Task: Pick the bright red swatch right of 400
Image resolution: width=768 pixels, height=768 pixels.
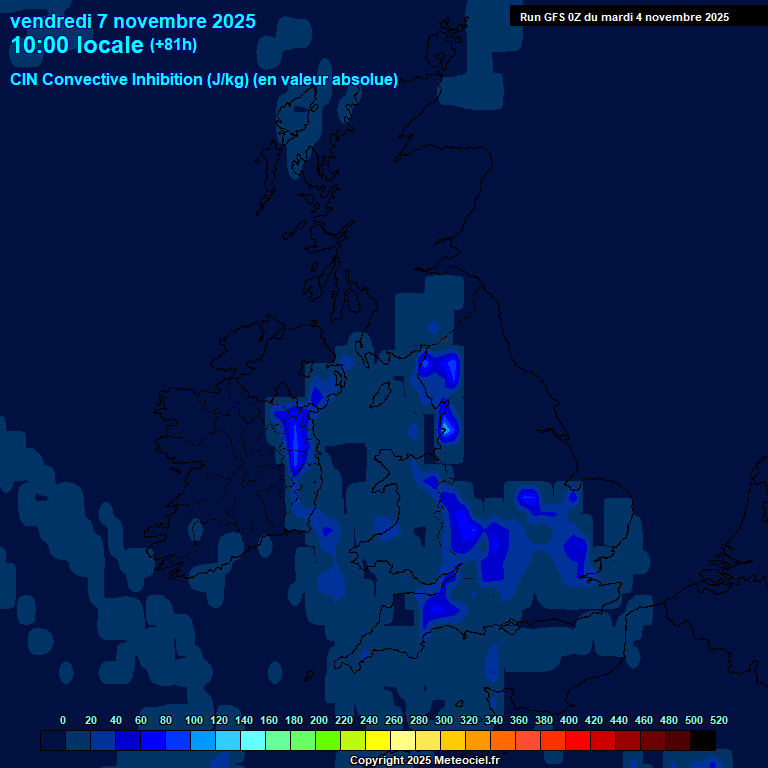Action: tap(578, 741)
